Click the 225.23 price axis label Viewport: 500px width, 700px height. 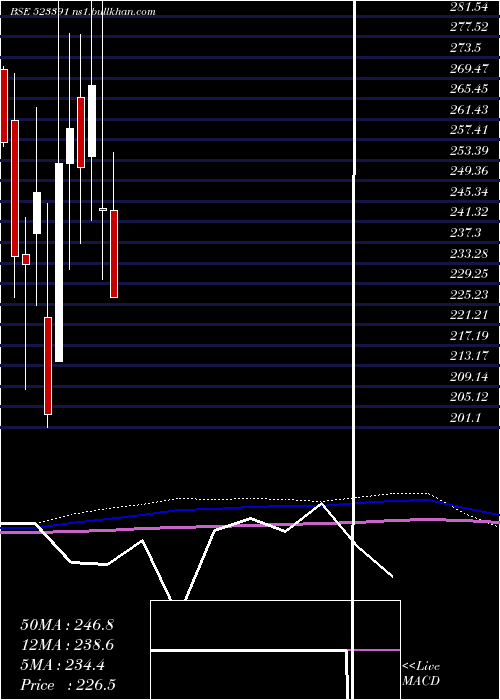(469, 294)
